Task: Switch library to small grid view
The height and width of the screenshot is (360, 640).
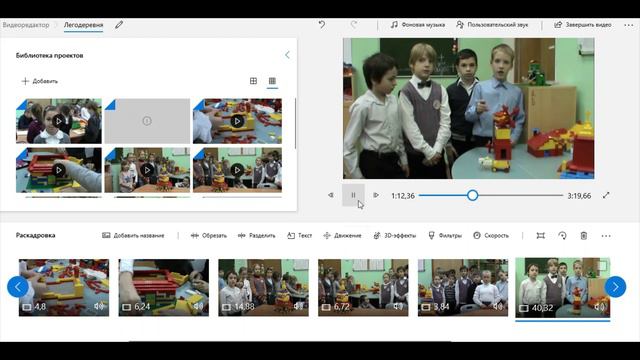Action: (272, 81)
